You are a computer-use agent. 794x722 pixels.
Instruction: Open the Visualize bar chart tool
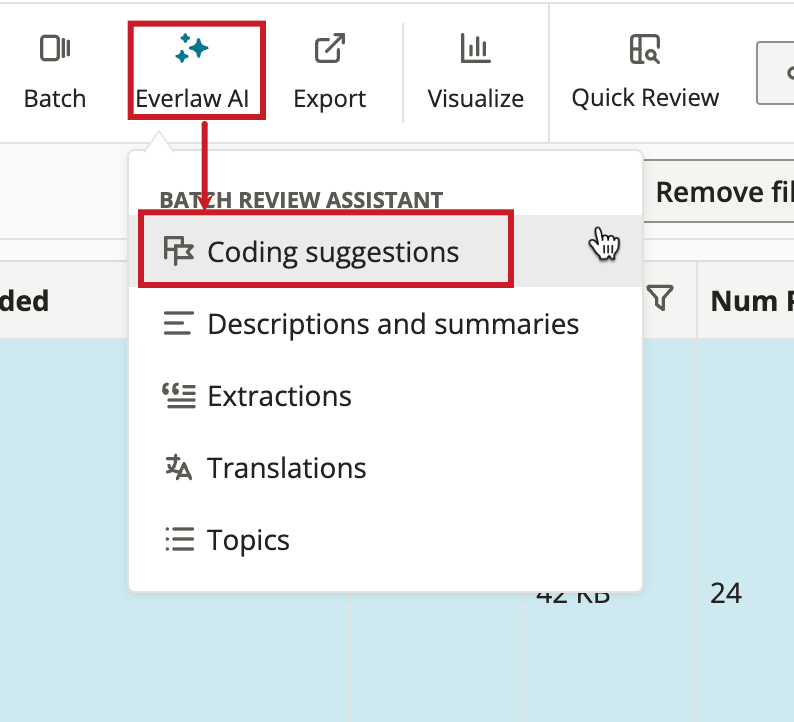tap(475, 49)
